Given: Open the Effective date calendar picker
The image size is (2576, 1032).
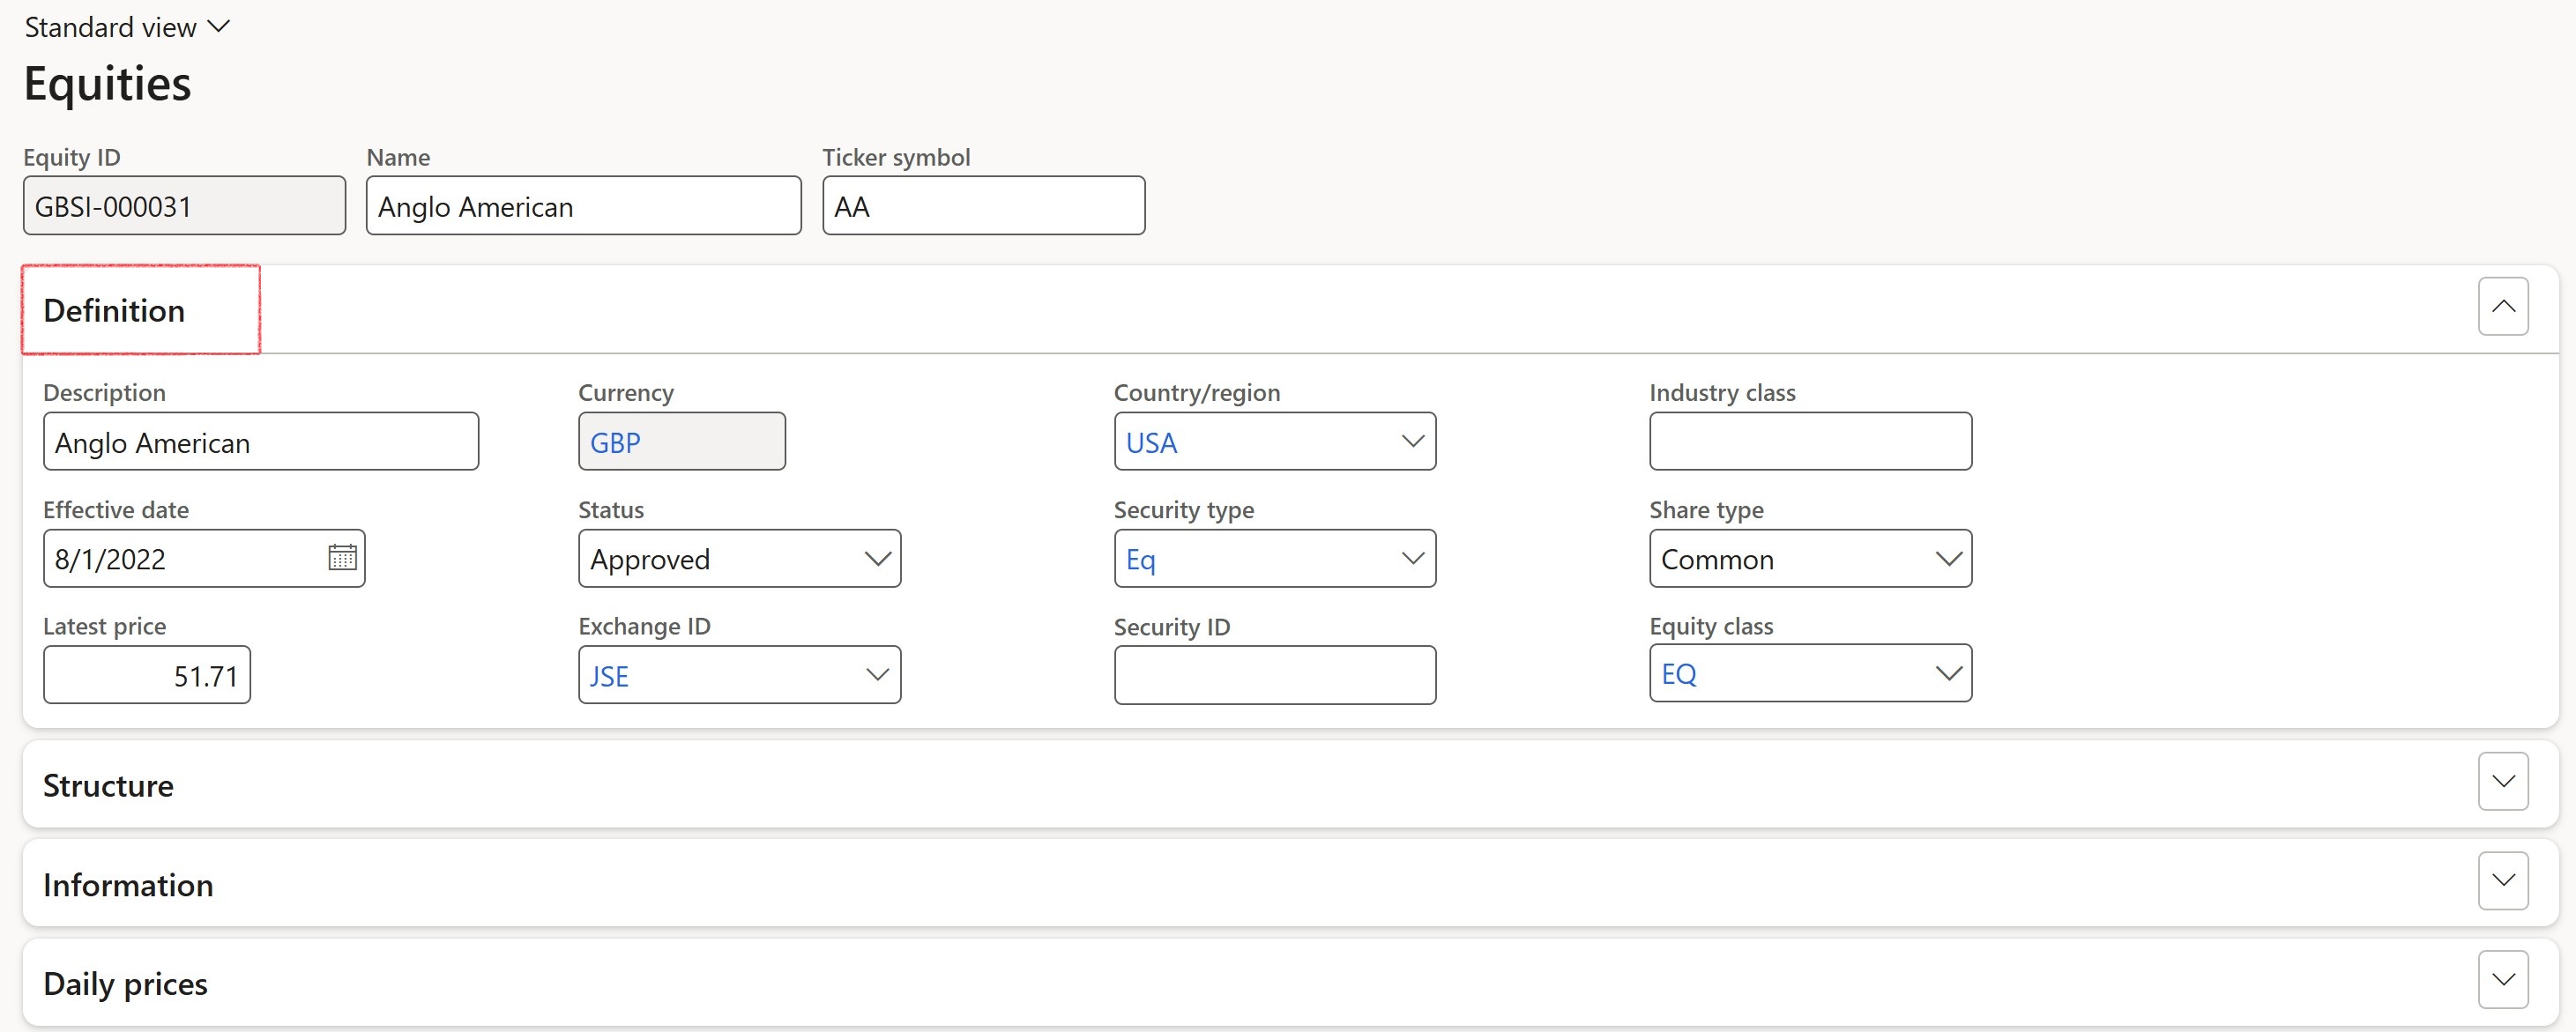Looking at the screenshot, I should 342,558.
